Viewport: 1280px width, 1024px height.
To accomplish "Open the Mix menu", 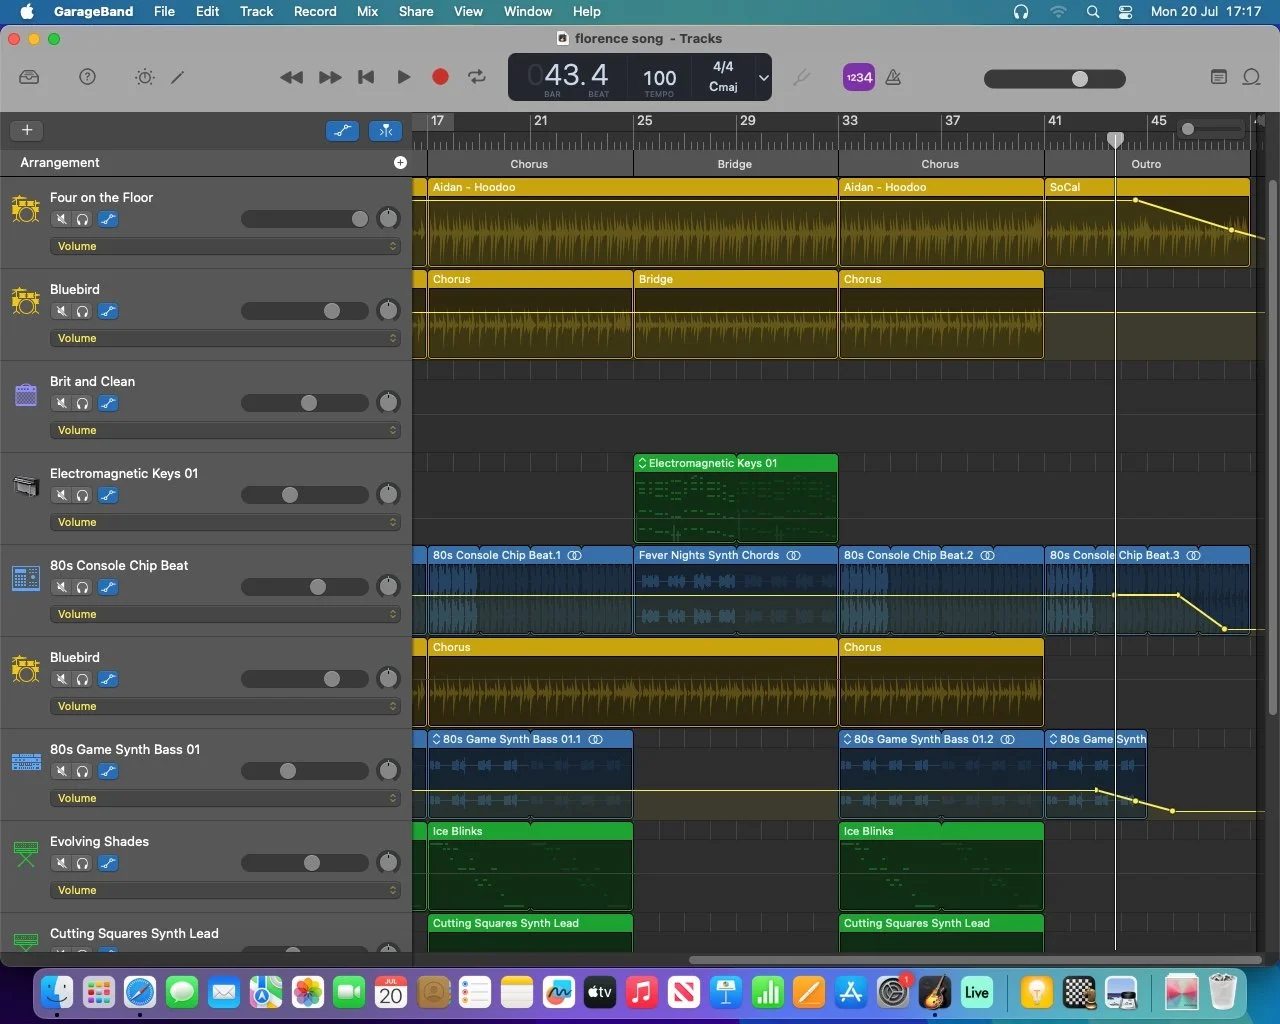I will (x=368, y=12).
